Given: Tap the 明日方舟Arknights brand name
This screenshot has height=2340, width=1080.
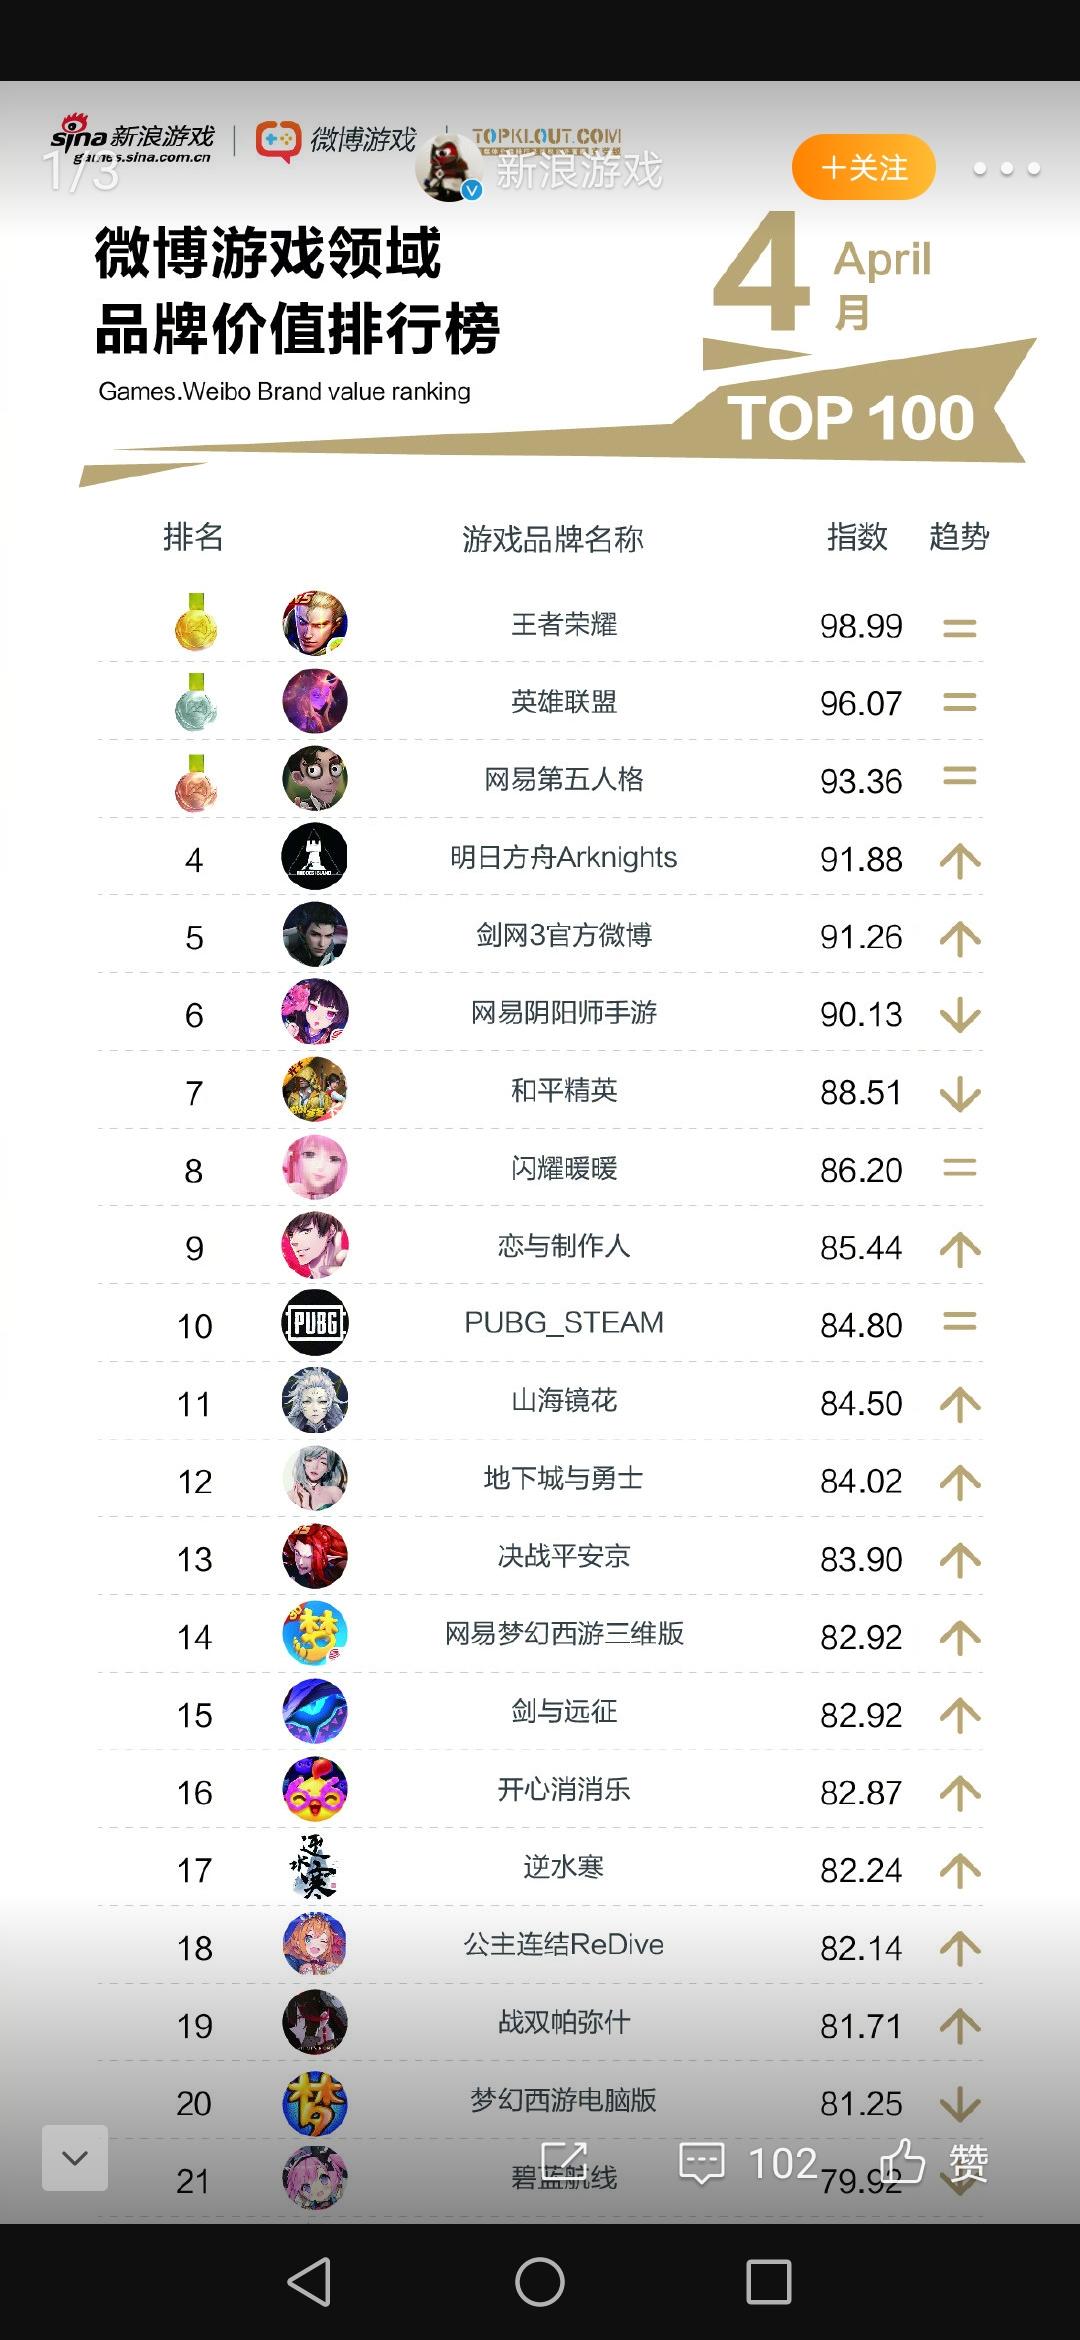Looking at the screenshot, I should 564,858.
